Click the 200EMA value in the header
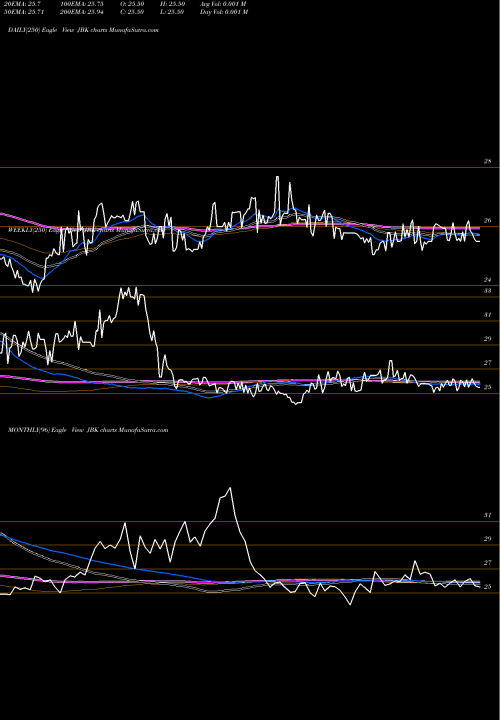The height and width of the screenshot is (720, 500). pyautogui.click(x=82, y=12)
